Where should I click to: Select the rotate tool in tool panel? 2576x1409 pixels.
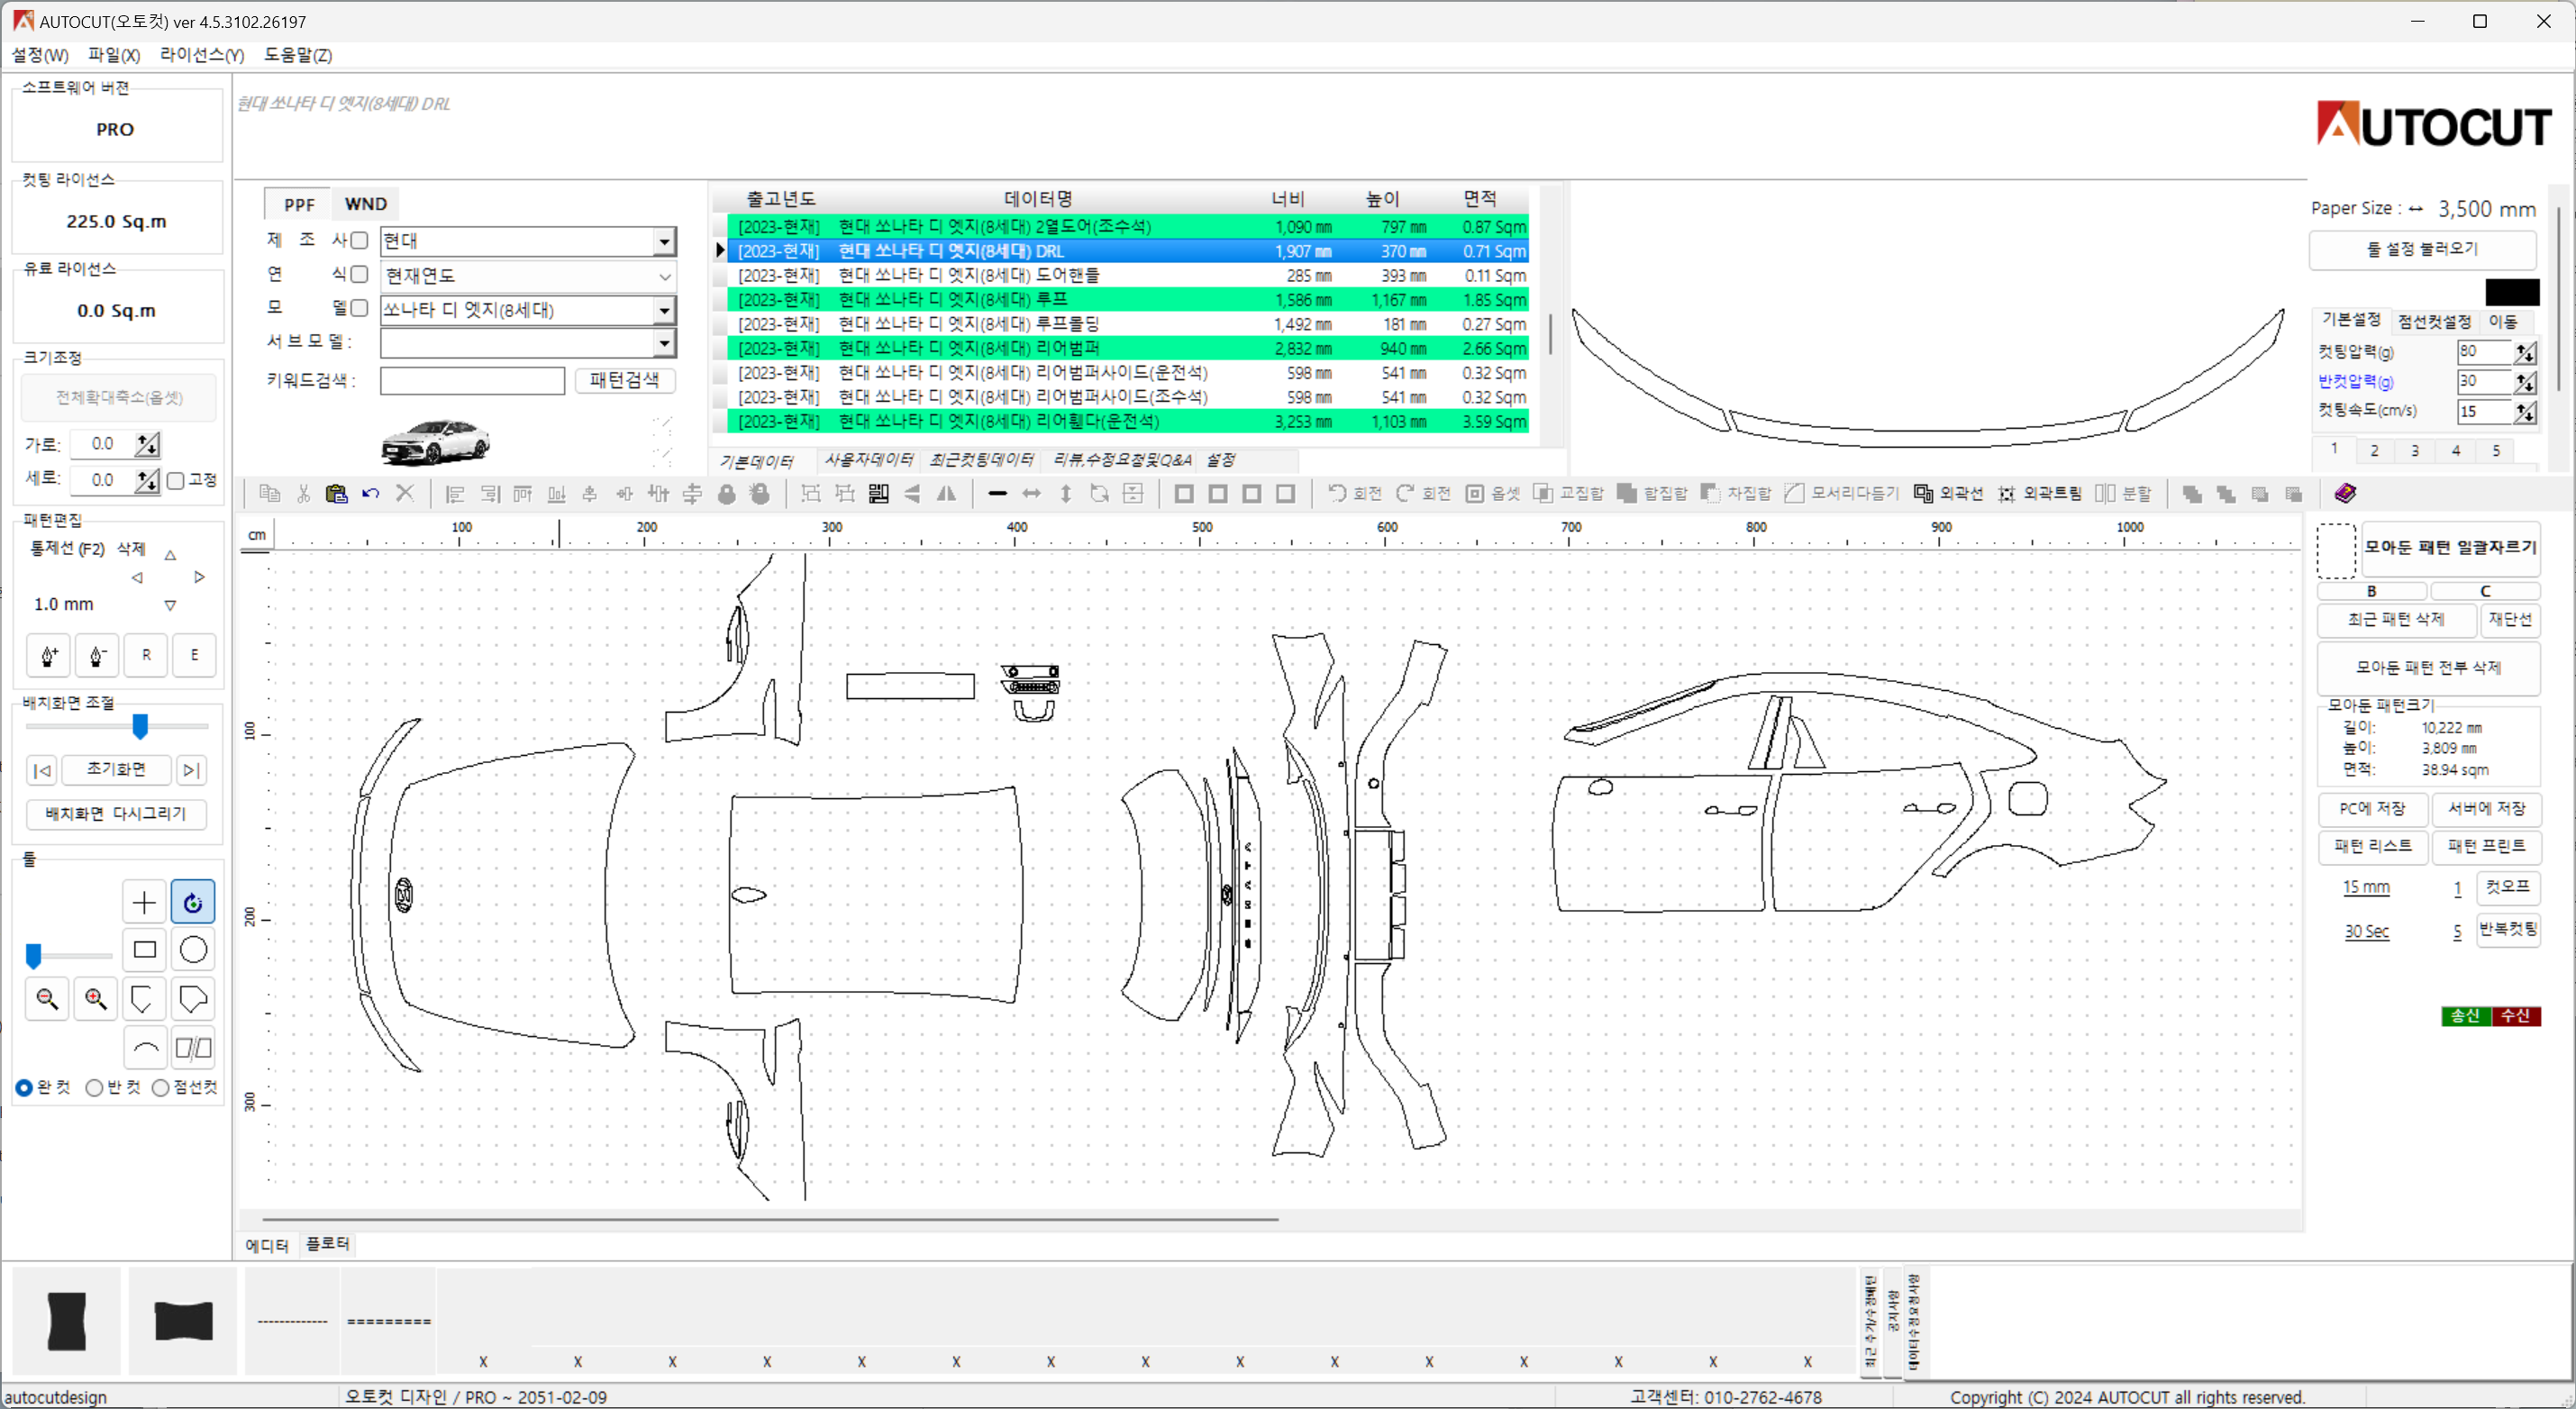193,902
